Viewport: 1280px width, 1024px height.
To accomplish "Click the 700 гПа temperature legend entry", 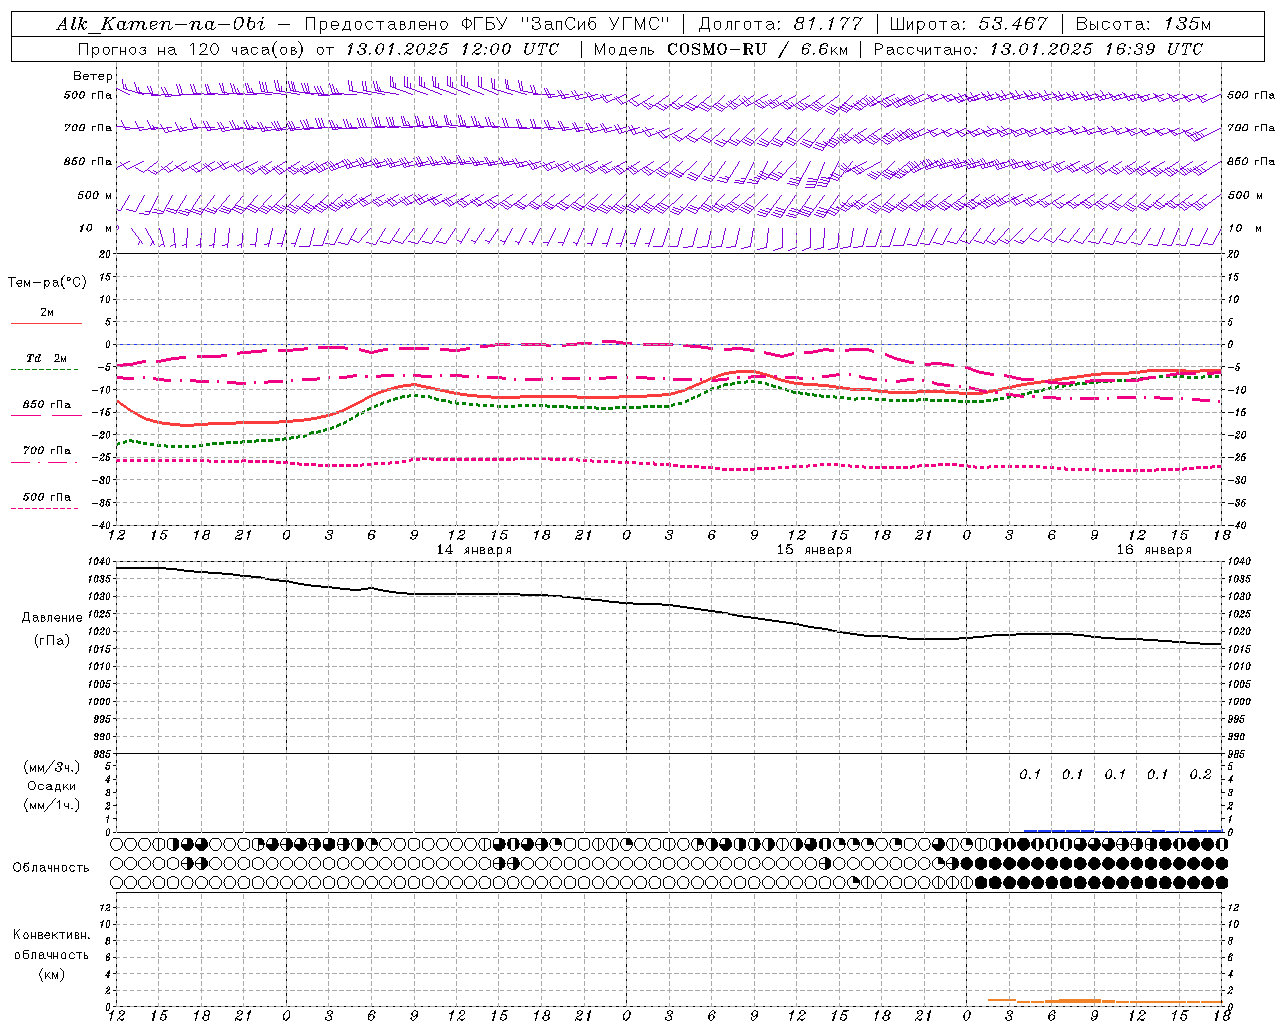I will 47,451.
